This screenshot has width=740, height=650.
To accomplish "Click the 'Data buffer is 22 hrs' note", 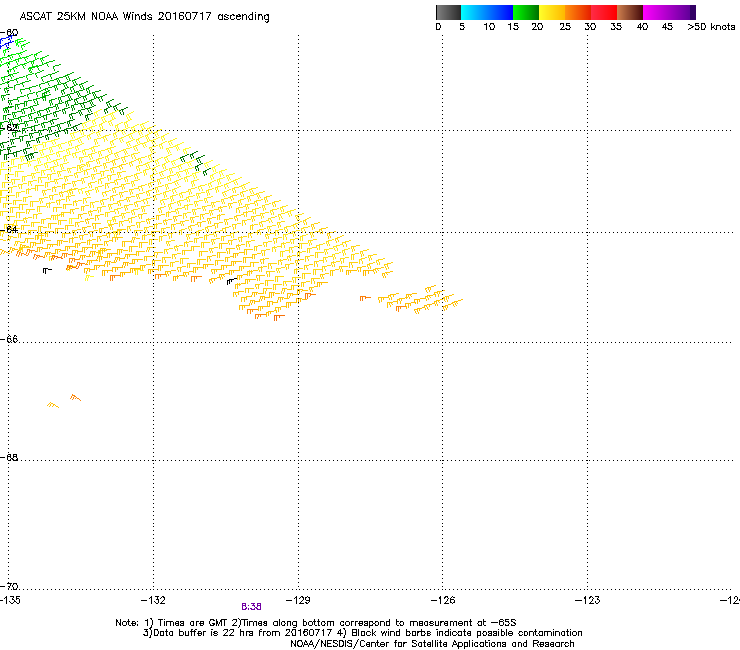I will pos(362,633).
